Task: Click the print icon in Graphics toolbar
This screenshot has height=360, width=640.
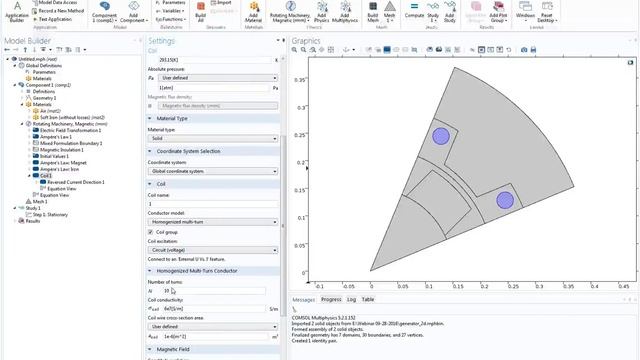Action: [533, 50]
